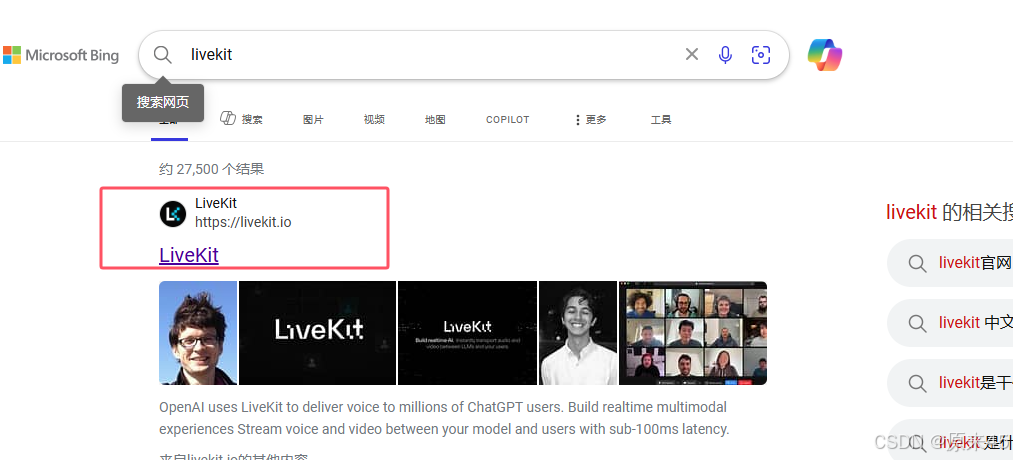This screenshot has height=460, width=1013.
Task: Open the video call grid thumbnail
Action: pos(693,333)
